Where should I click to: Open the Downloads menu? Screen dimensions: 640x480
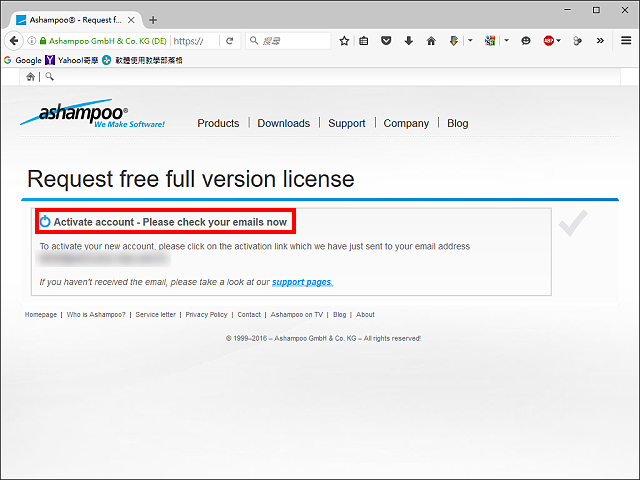[284, 123]
